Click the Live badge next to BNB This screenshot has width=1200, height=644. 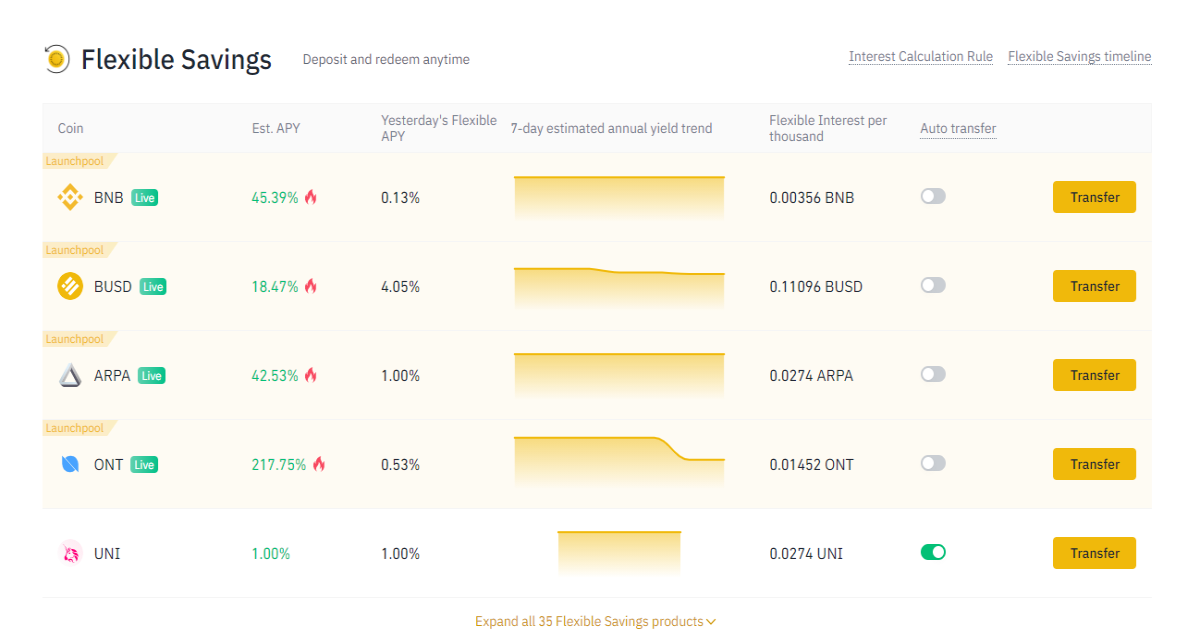pyautogui.click(x=145, y=198)
